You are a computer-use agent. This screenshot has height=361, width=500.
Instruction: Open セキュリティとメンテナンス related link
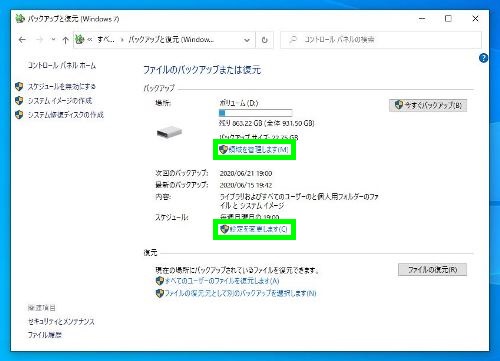[61, 322]
